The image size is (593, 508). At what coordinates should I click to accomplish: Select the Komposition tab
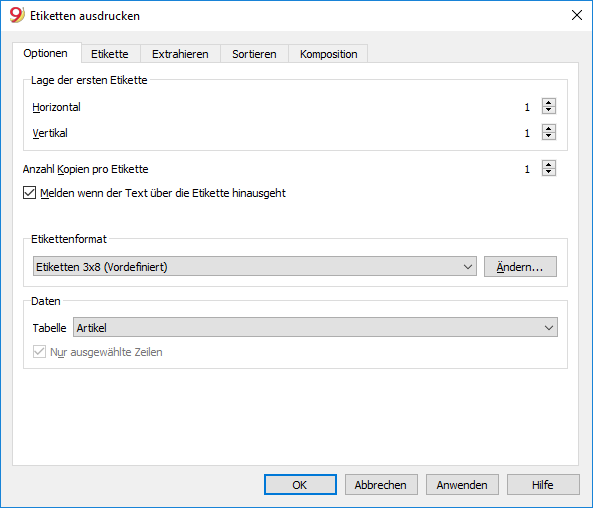pos(328,54)
